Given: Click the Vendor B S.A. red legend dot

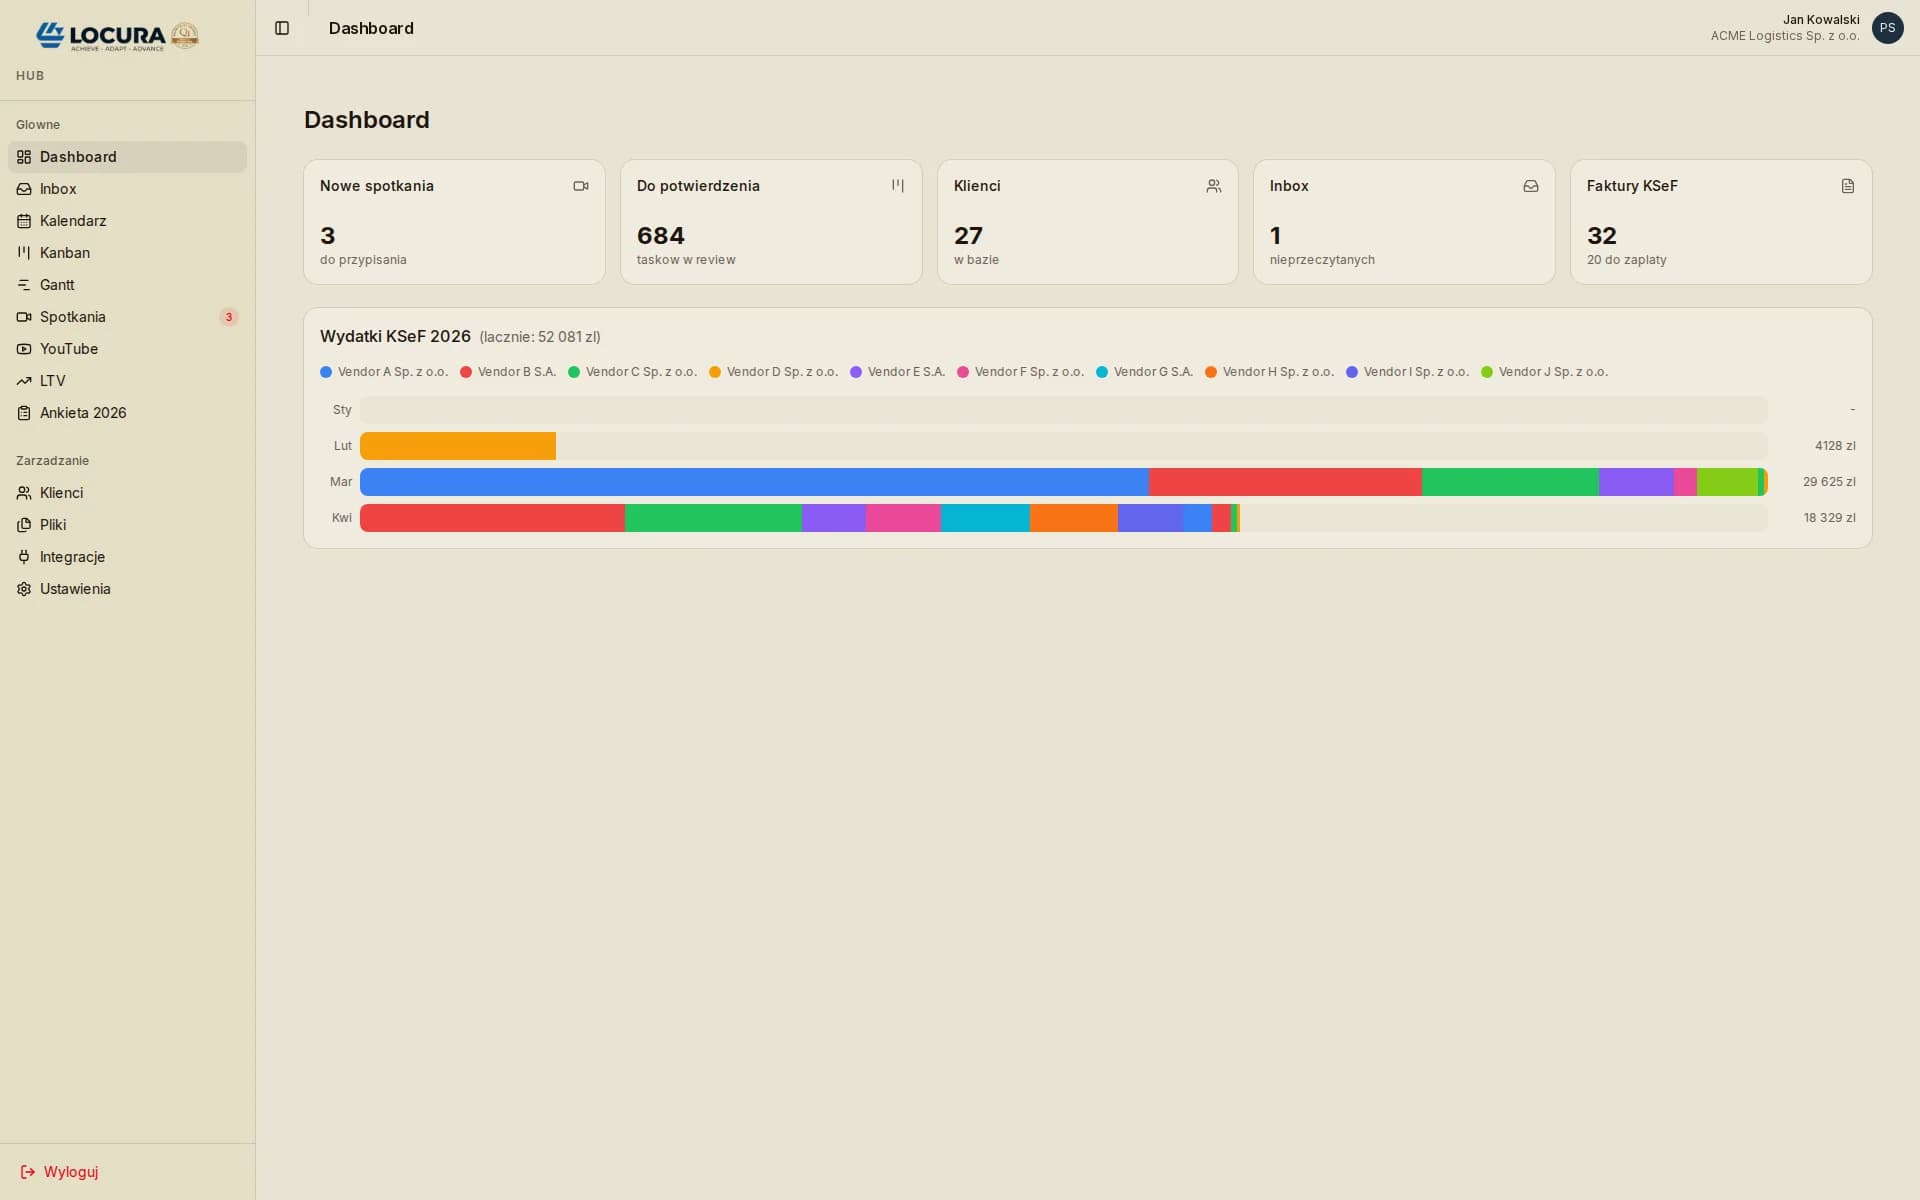Looking at the screenshot, I should 465,372.
